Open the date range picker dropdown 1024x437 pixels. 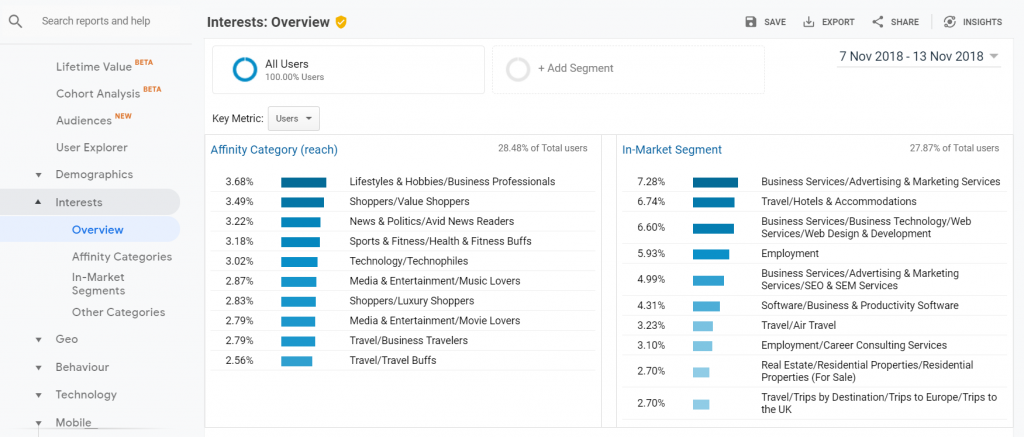tap(920, 56)
